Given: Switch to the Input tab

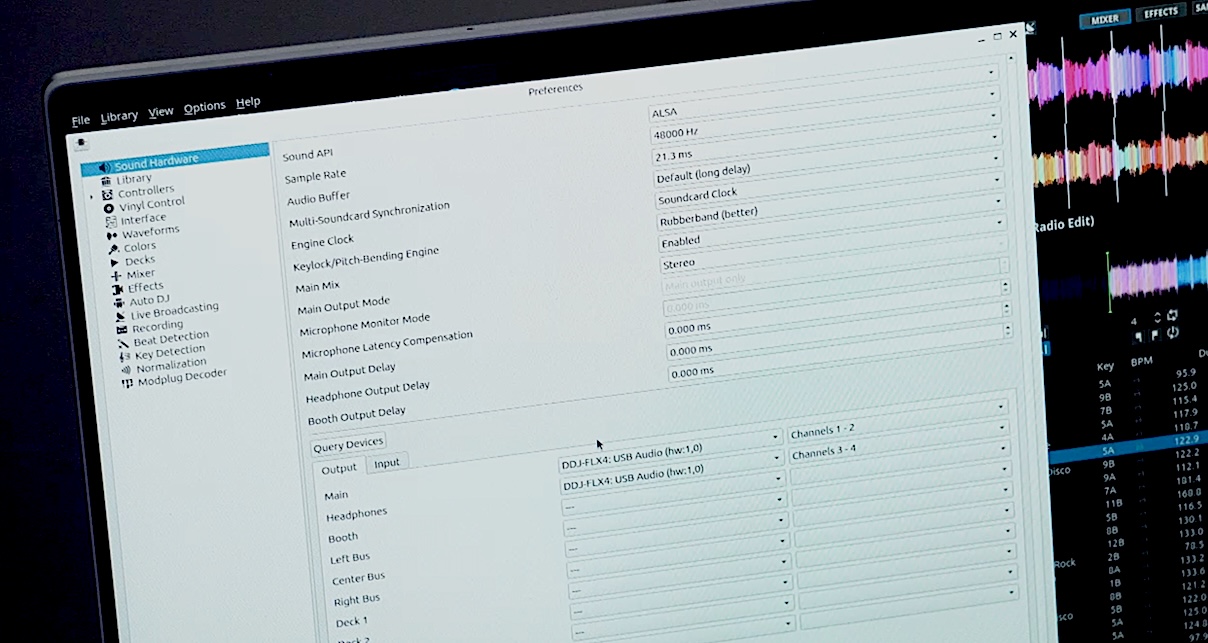Looking at the screenshot, I should (x=386, y=463).
